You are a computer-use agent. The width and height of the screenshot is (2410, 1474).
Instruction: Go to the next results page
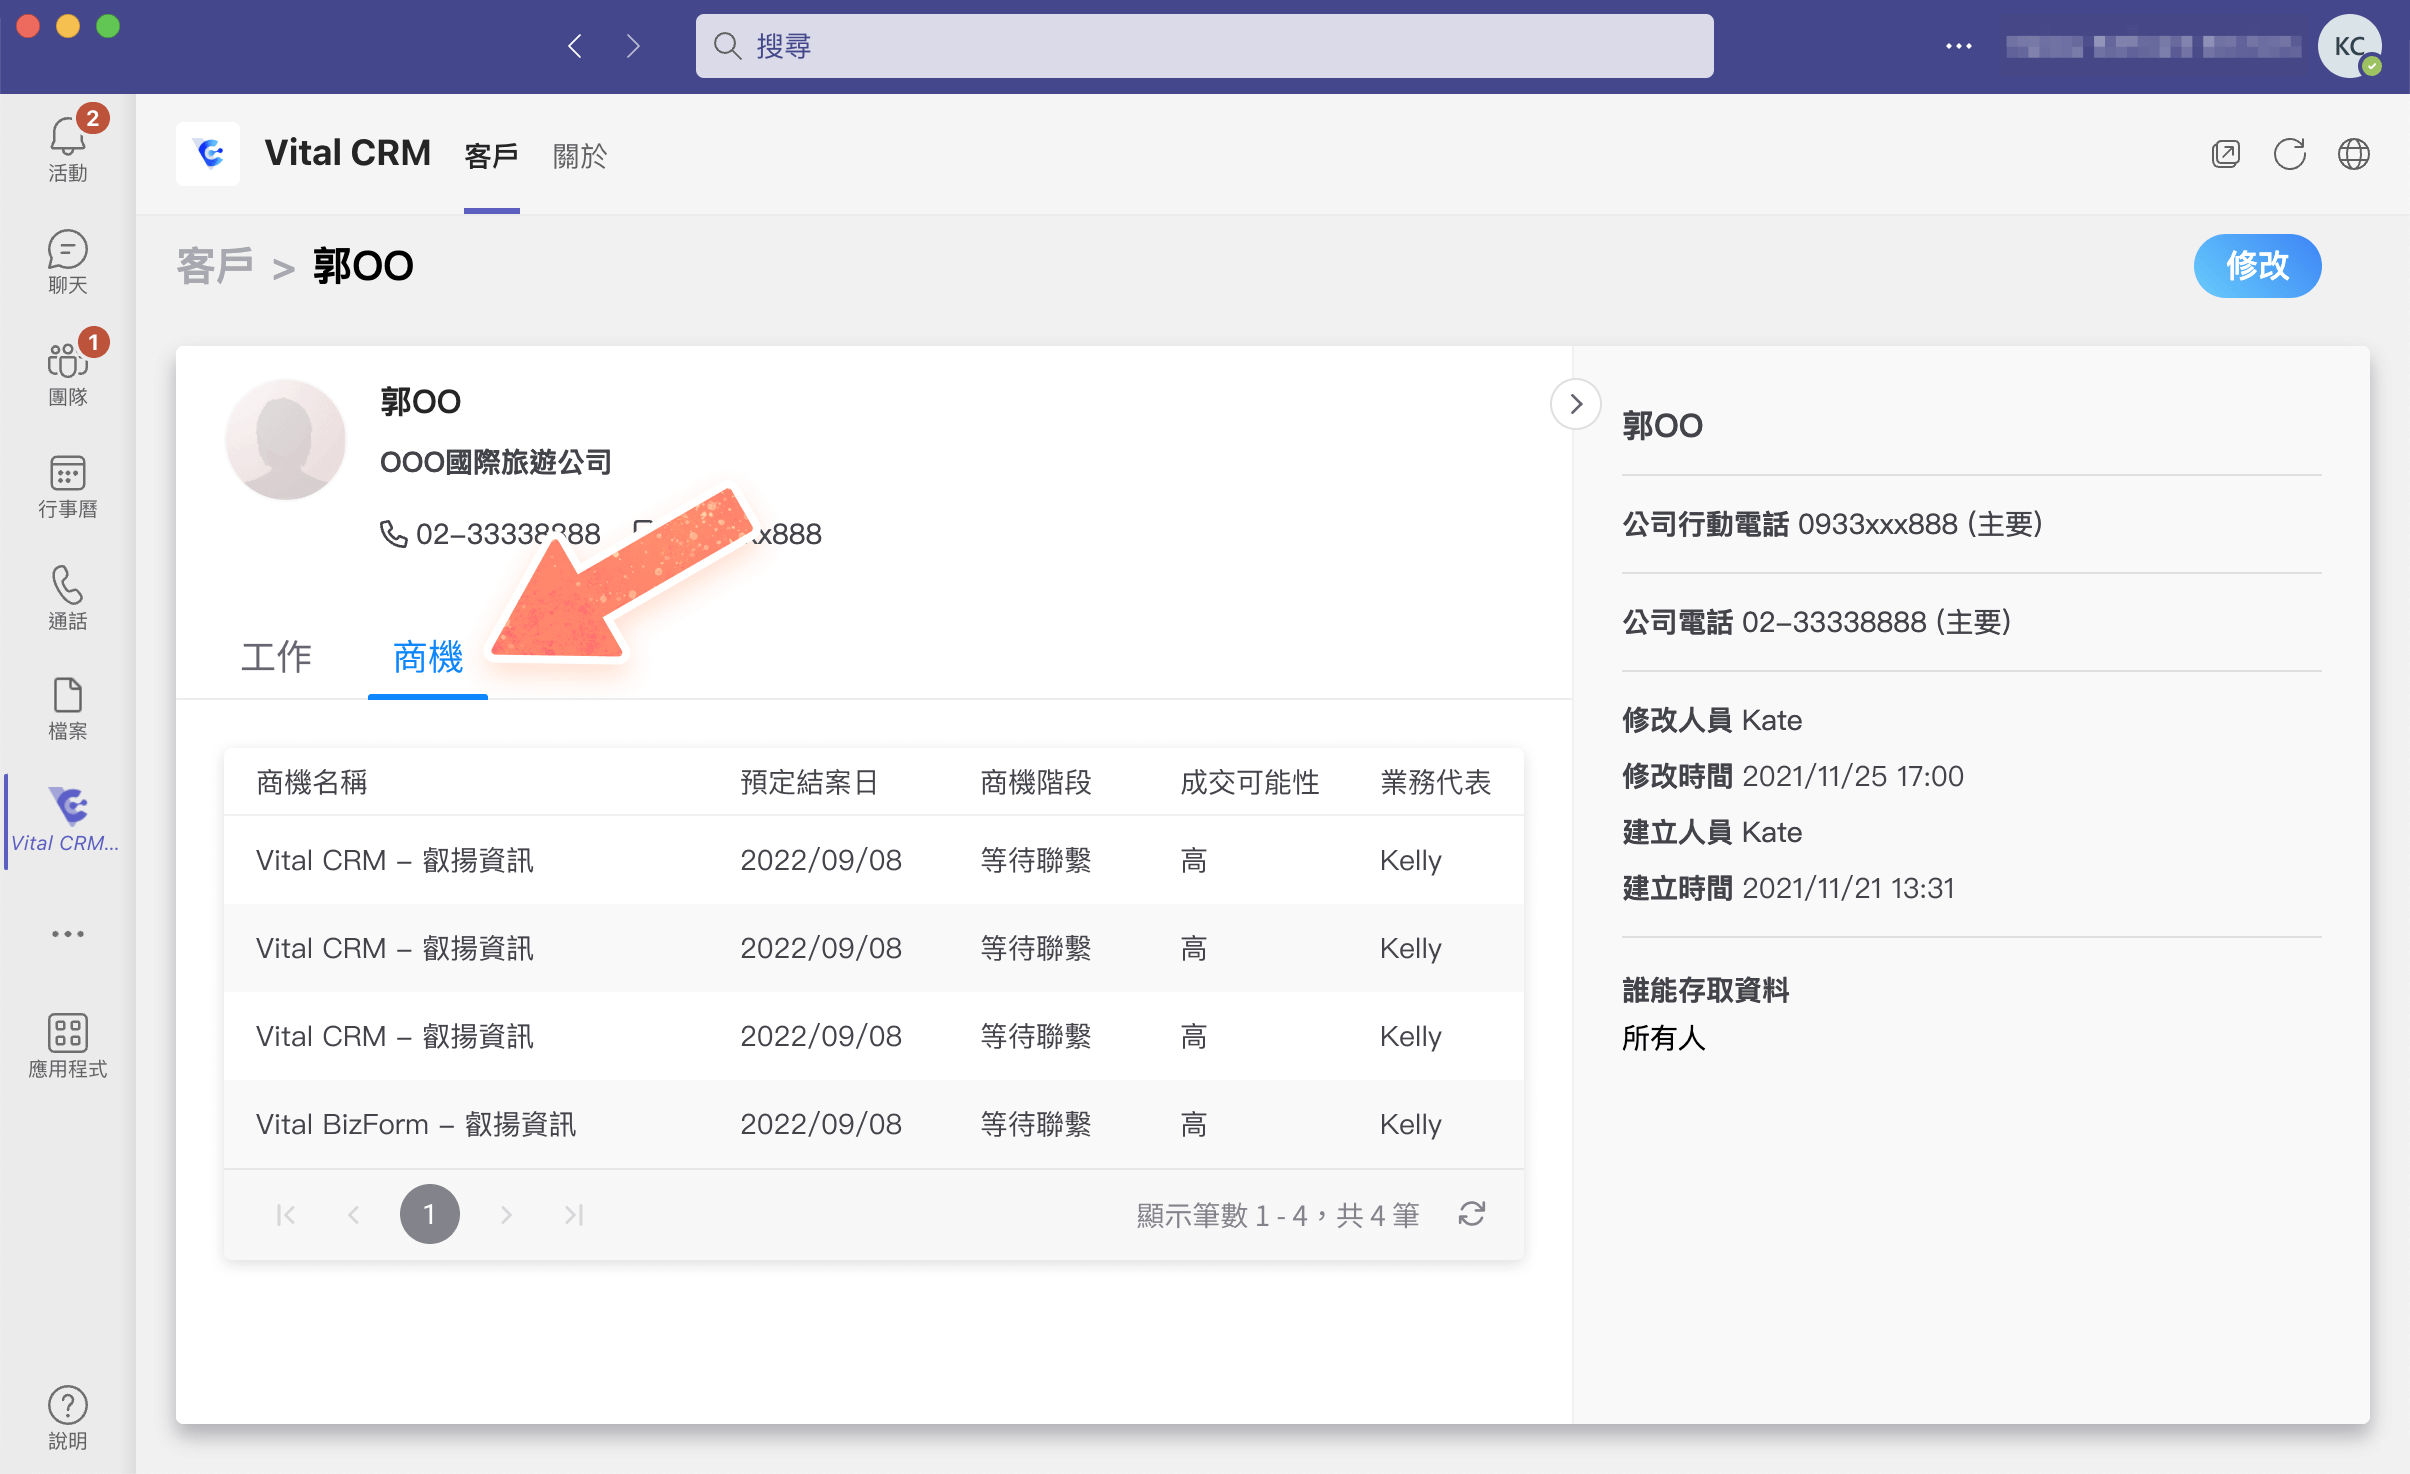[506, 1215]
